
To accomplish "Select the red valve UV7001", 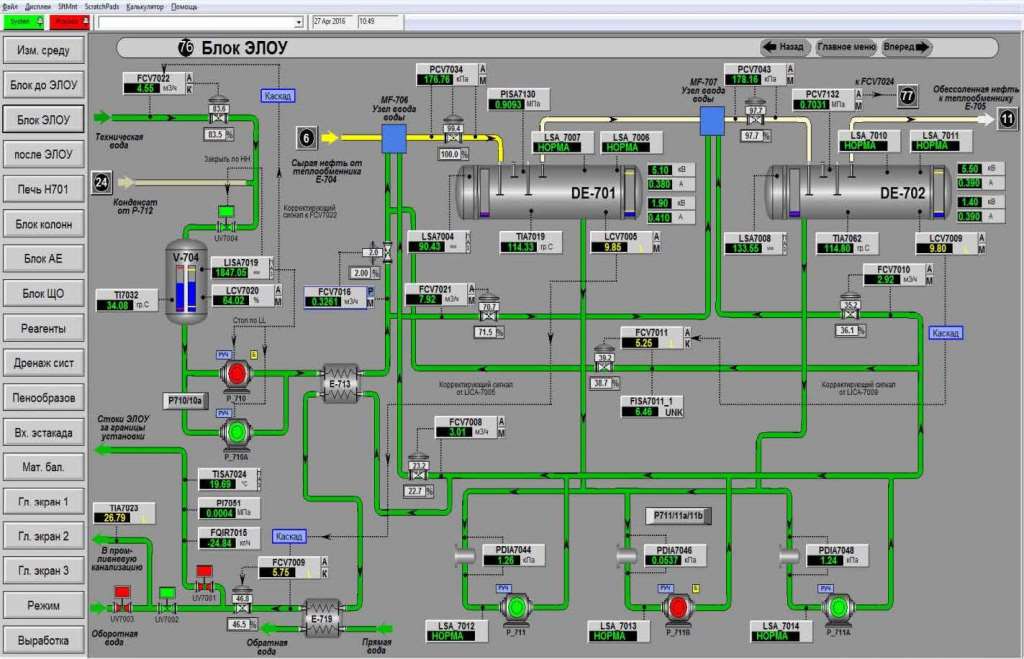I will point(204,579).
